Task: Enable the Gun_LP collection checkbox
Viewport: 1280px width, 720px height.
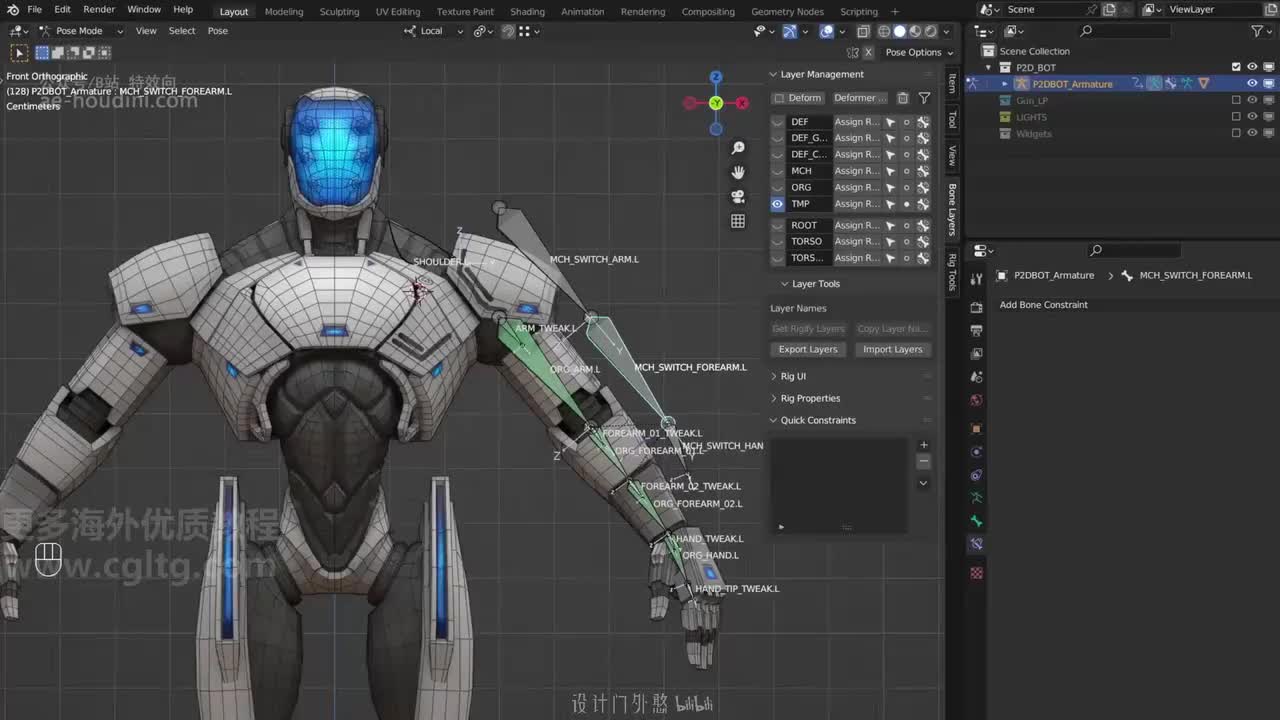Action: 1236,100
